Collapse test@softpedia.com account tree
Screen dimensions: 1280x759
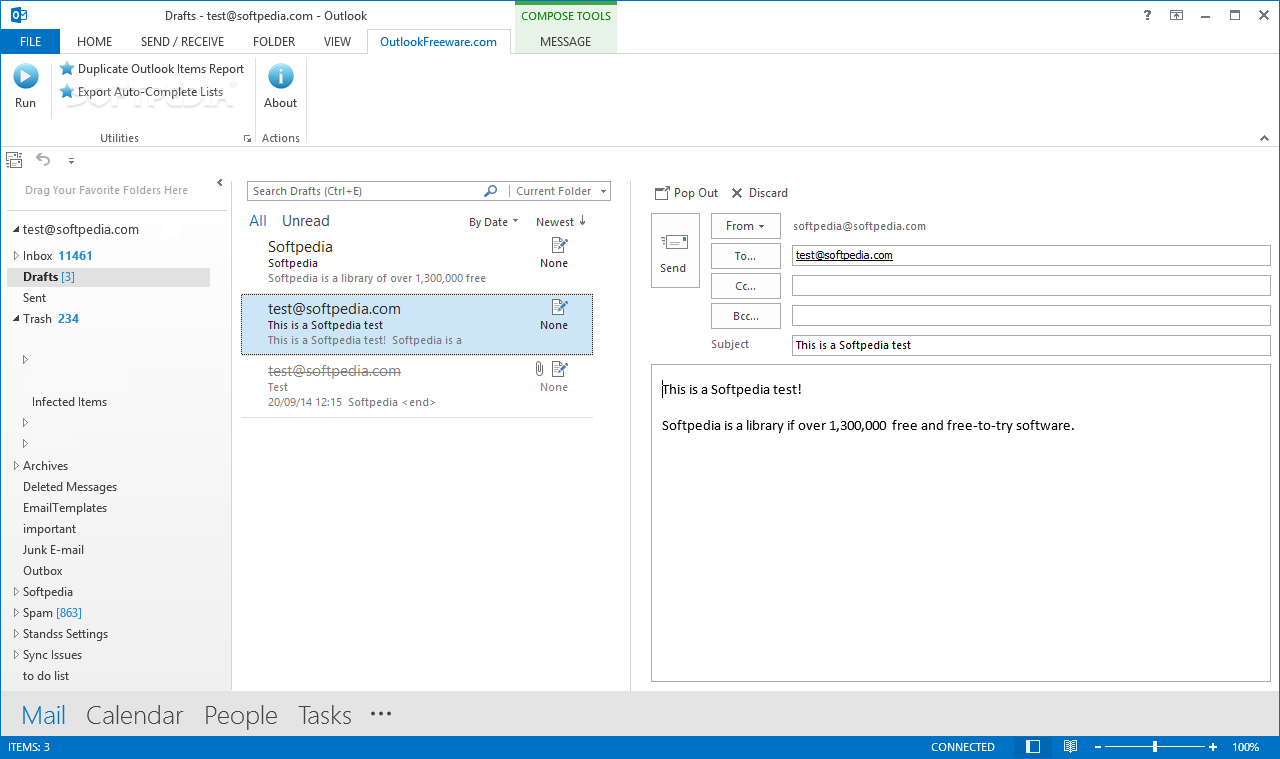pos(16,230)
